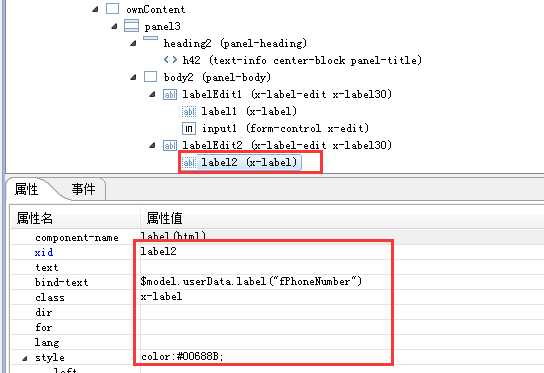Click the text property name
Image resolution: width=544 pixels, height=373 pixels.
[x=46, y=268]
